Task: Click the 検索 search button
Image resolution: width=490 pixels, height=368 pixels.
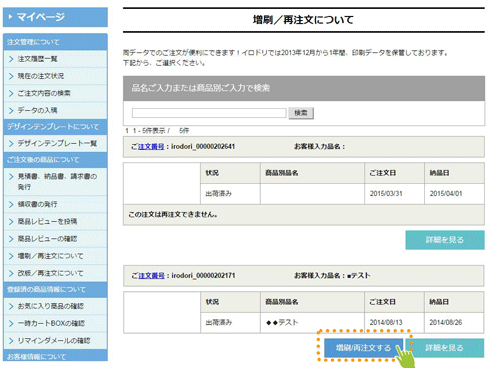Action: [301, 113]
